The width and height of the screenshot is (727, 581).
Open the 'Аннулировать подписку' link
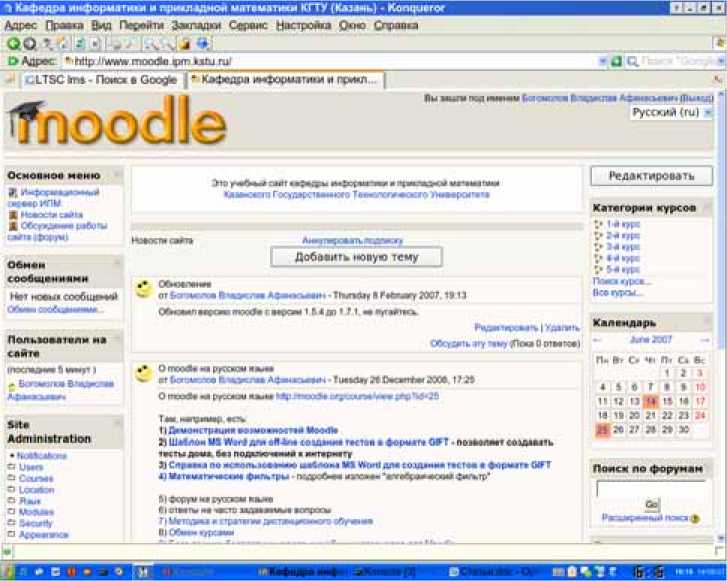pos(352,240)
